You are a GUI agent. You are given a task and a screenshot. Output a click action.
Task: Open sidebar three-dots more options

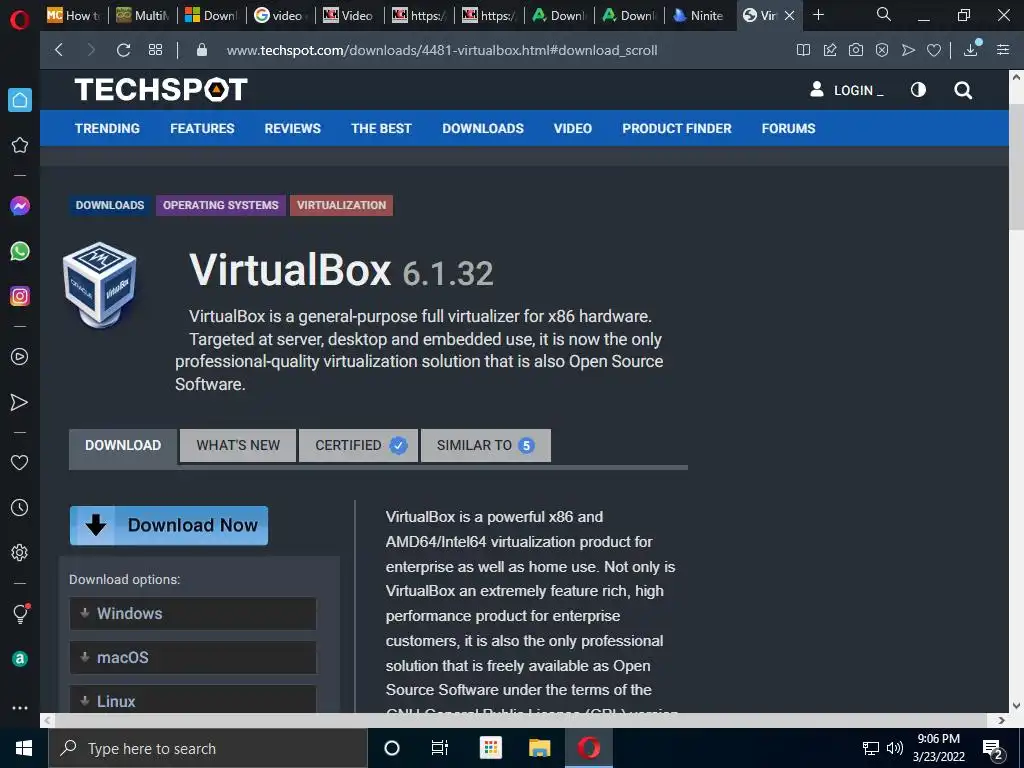click(x=20, y=708)
